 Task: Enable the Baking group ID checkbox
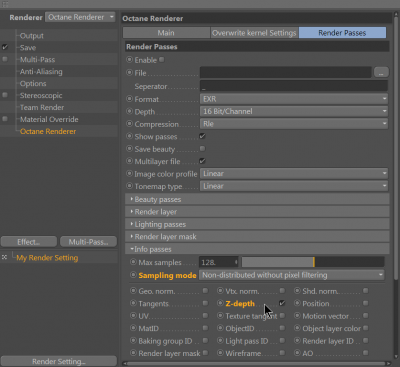tap(205, 340)
